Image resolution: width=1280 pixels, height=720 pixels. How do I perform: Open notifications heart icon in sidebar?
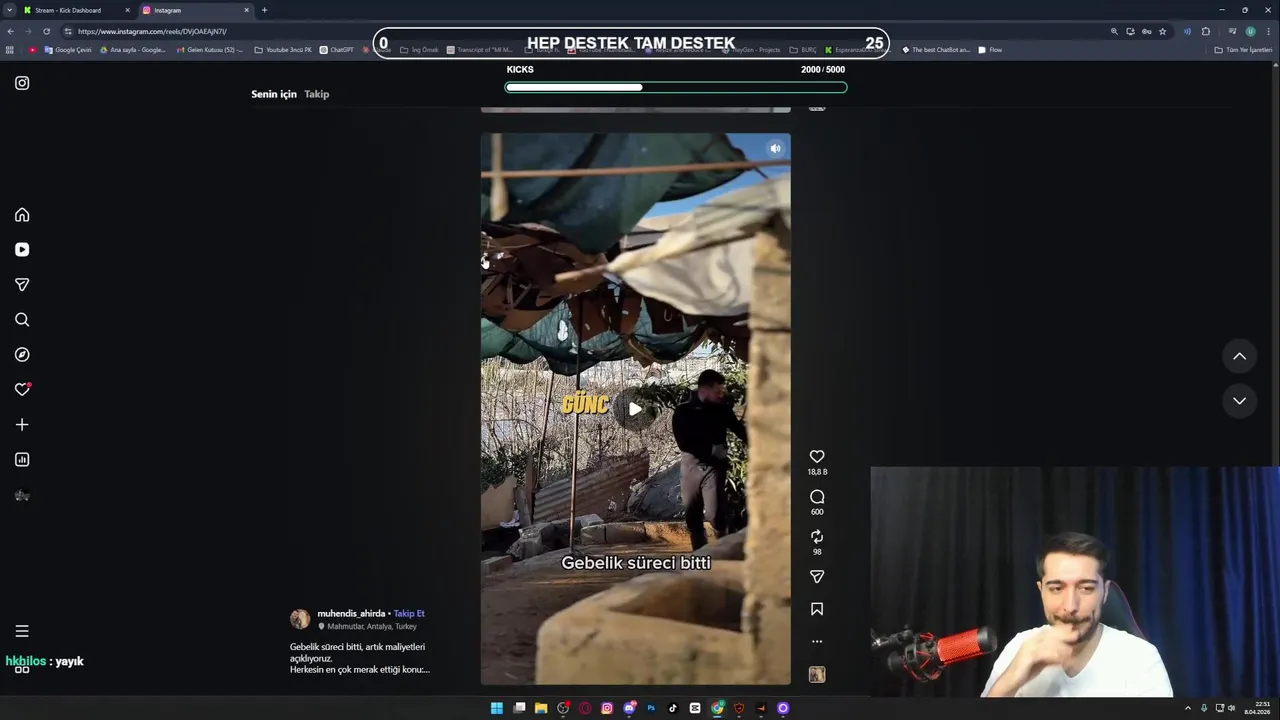click(22, 390)
